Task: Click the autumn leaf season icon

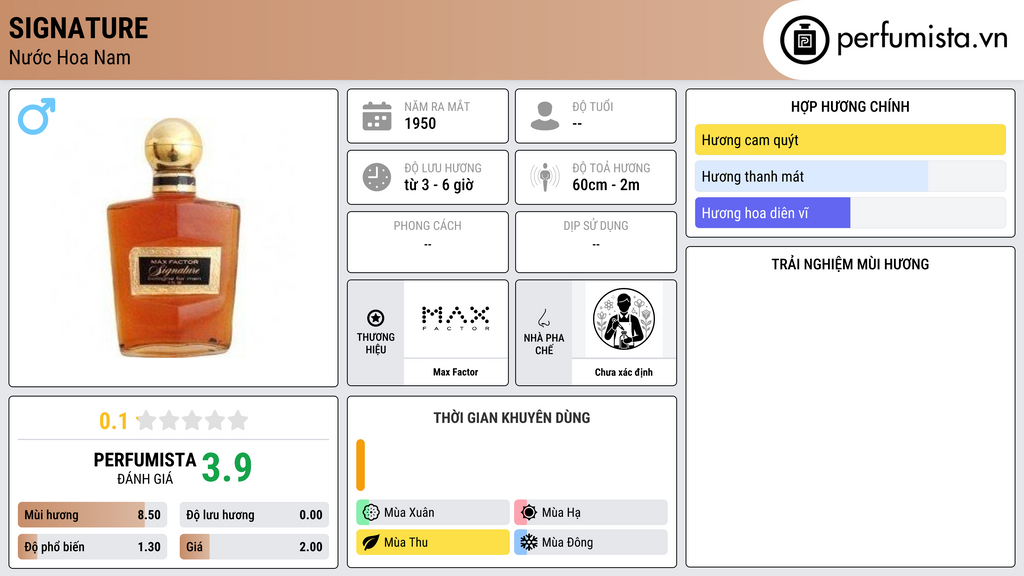Action: pyautogui.click(x=371, y=542)
